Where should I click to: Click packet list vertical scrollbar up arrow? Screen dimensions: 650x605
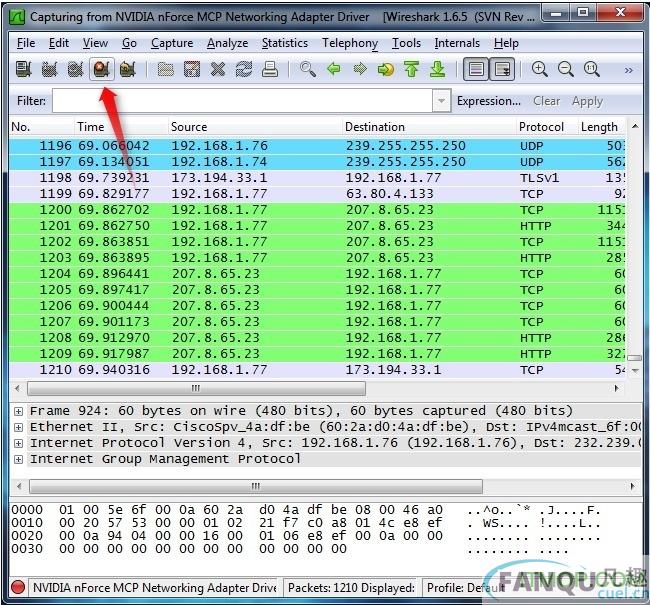[x=635, y=126]
